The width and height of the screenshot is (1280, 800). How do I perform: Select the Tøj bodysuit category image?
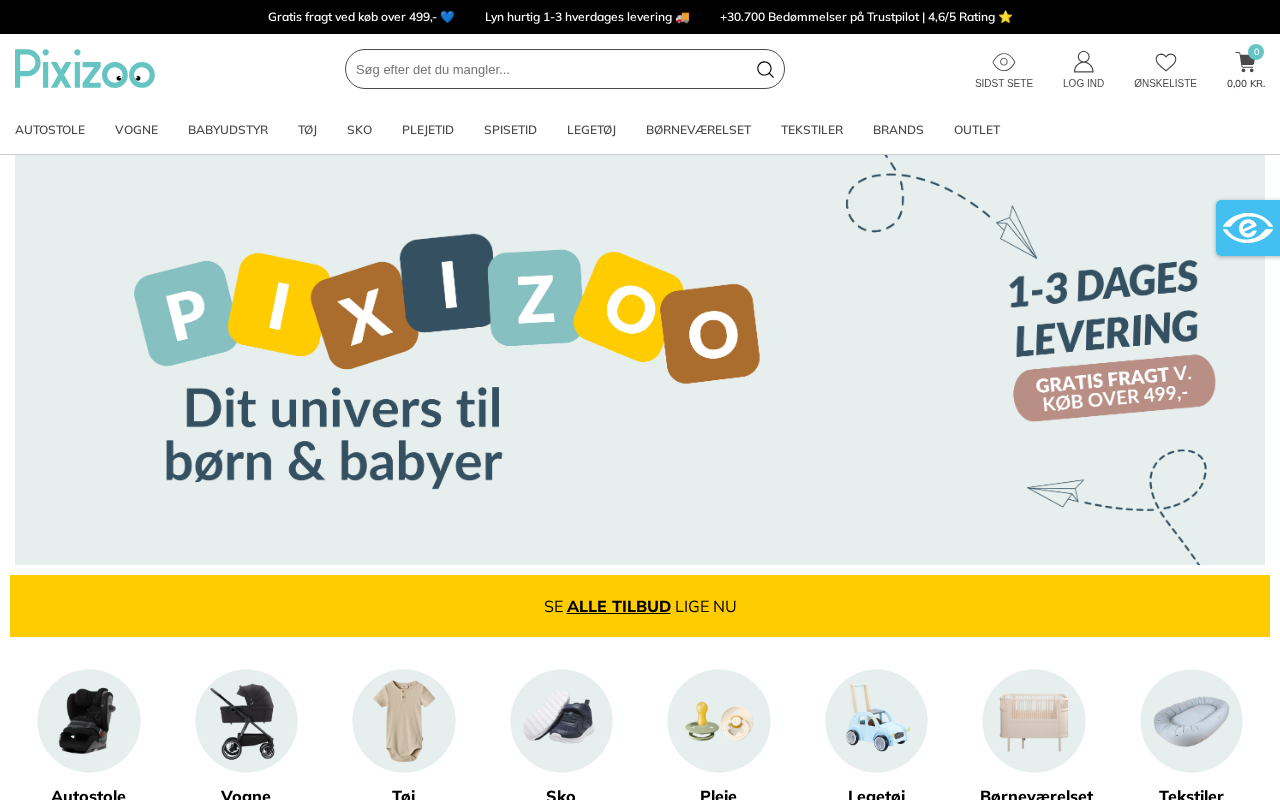tap(404, 721)
